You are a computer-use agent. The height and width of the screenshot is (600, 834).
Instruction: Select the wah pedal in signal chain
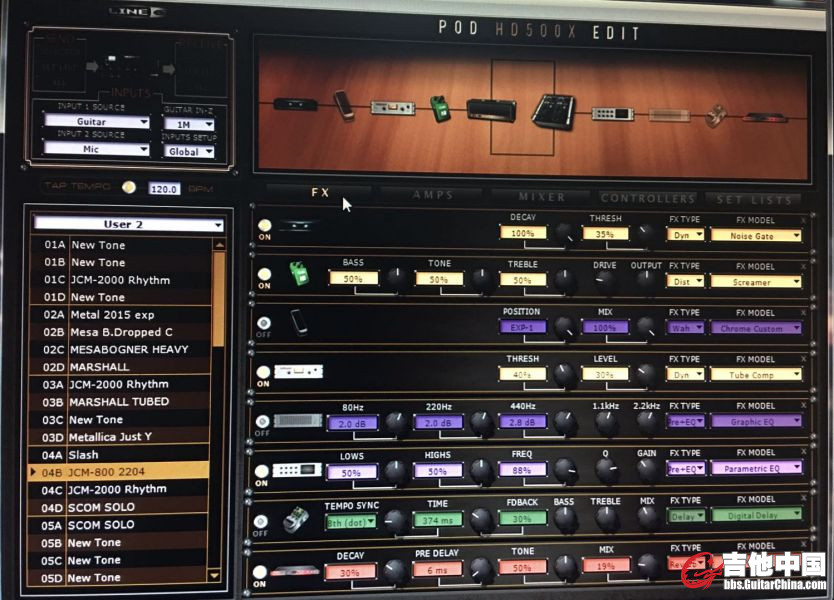345,106
